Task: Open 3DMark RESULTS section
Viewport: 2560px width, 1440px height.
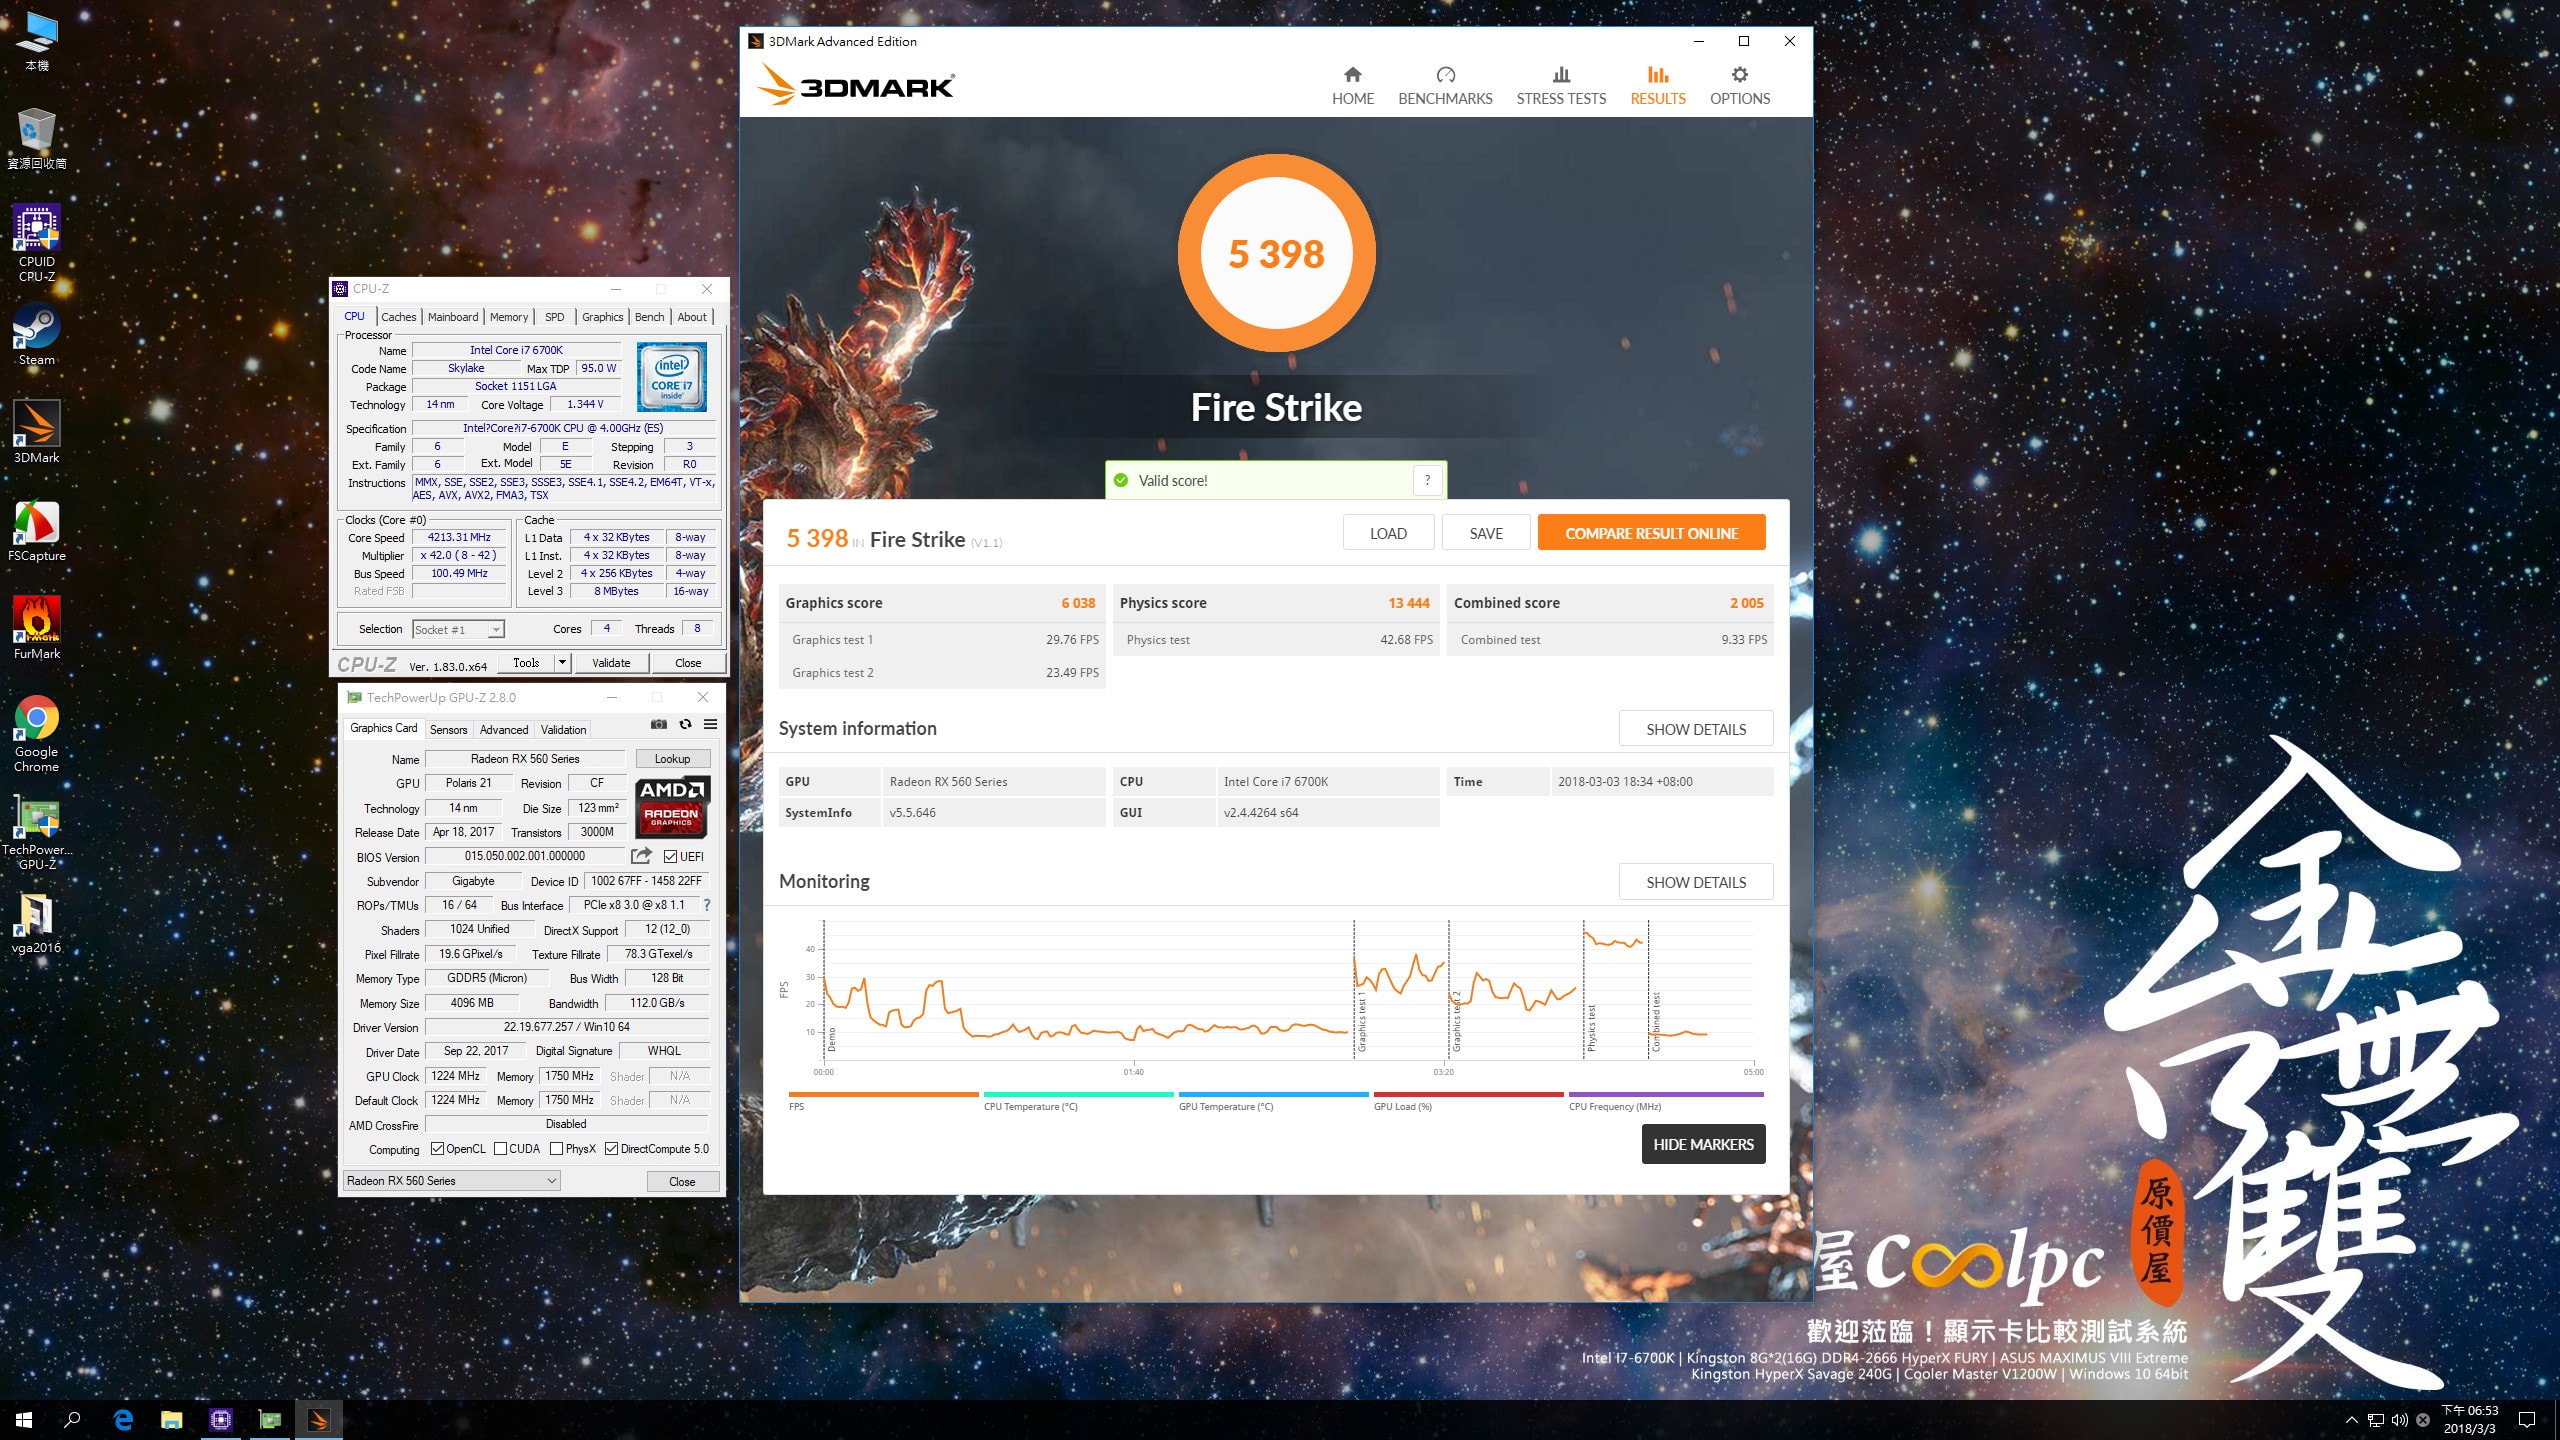Action: click(1658, 86)
